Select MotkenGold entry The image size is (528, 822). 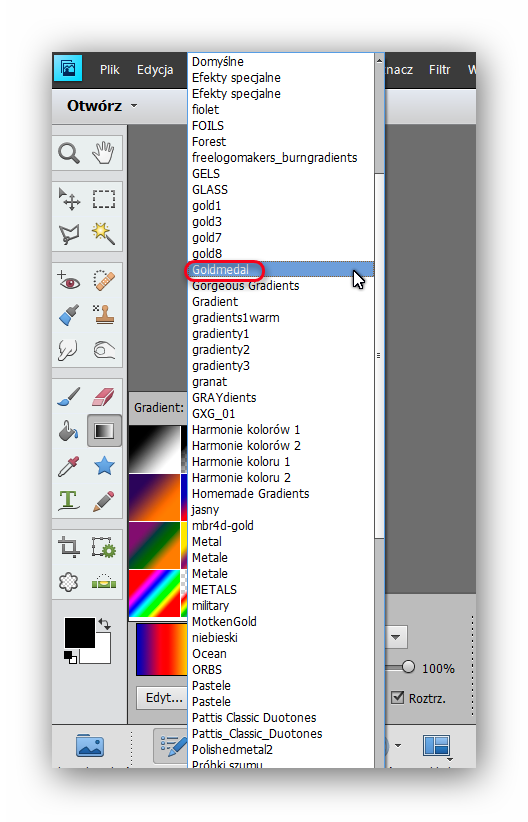coord(281,621)
